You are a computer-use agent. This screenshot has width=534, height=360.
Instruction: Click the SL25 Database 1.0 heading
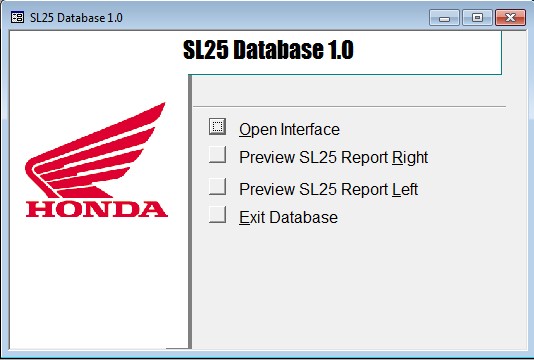tap(268, 50)
